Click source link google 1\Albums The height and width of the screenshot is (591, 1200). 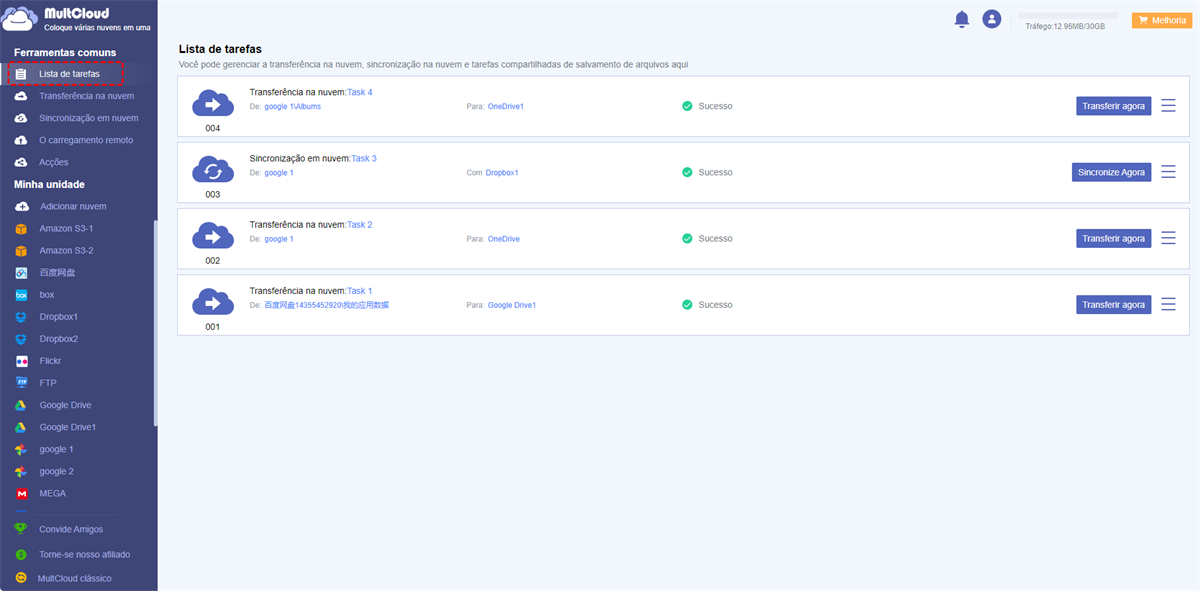292,106
